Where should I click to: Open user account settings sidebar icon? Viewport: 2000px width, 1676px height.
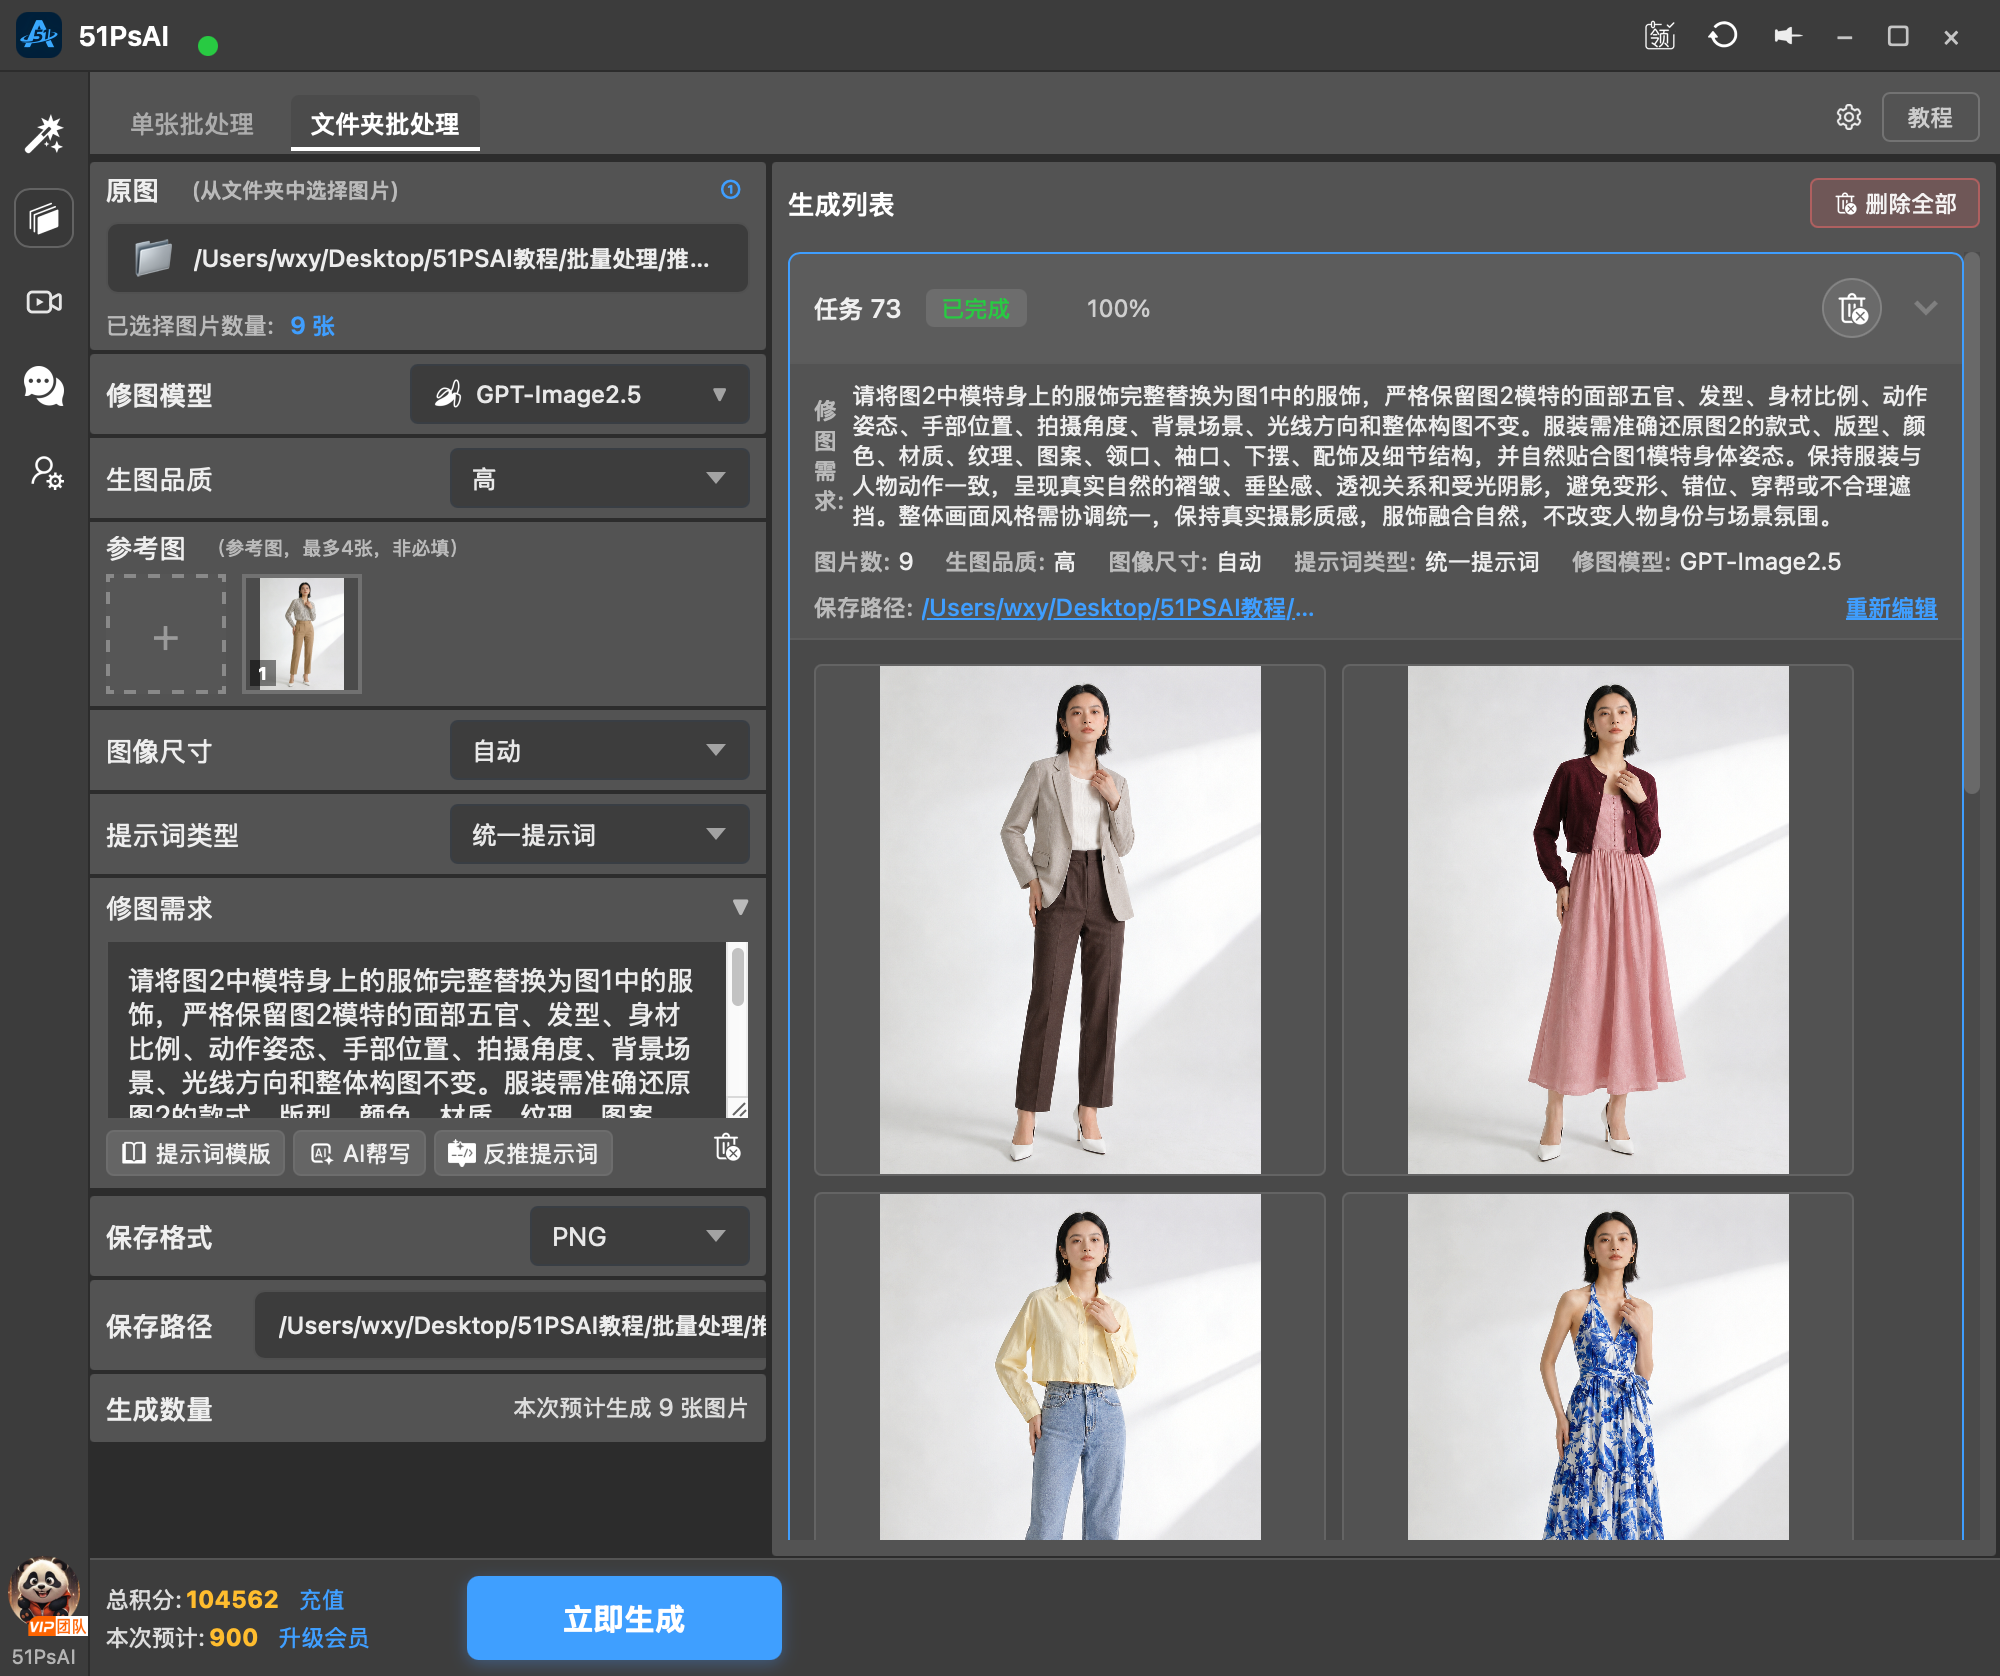(46, 472)
